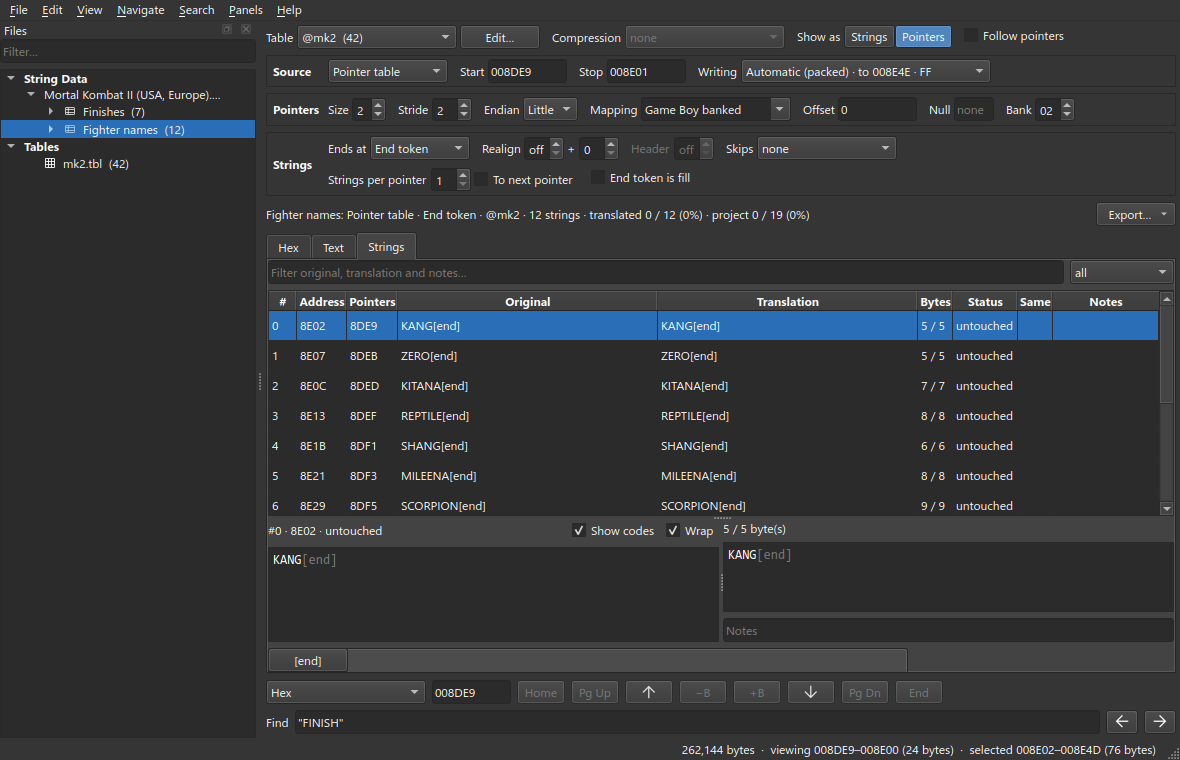
Task: Click the up arrow navigation button
Action: click(648, 692)
